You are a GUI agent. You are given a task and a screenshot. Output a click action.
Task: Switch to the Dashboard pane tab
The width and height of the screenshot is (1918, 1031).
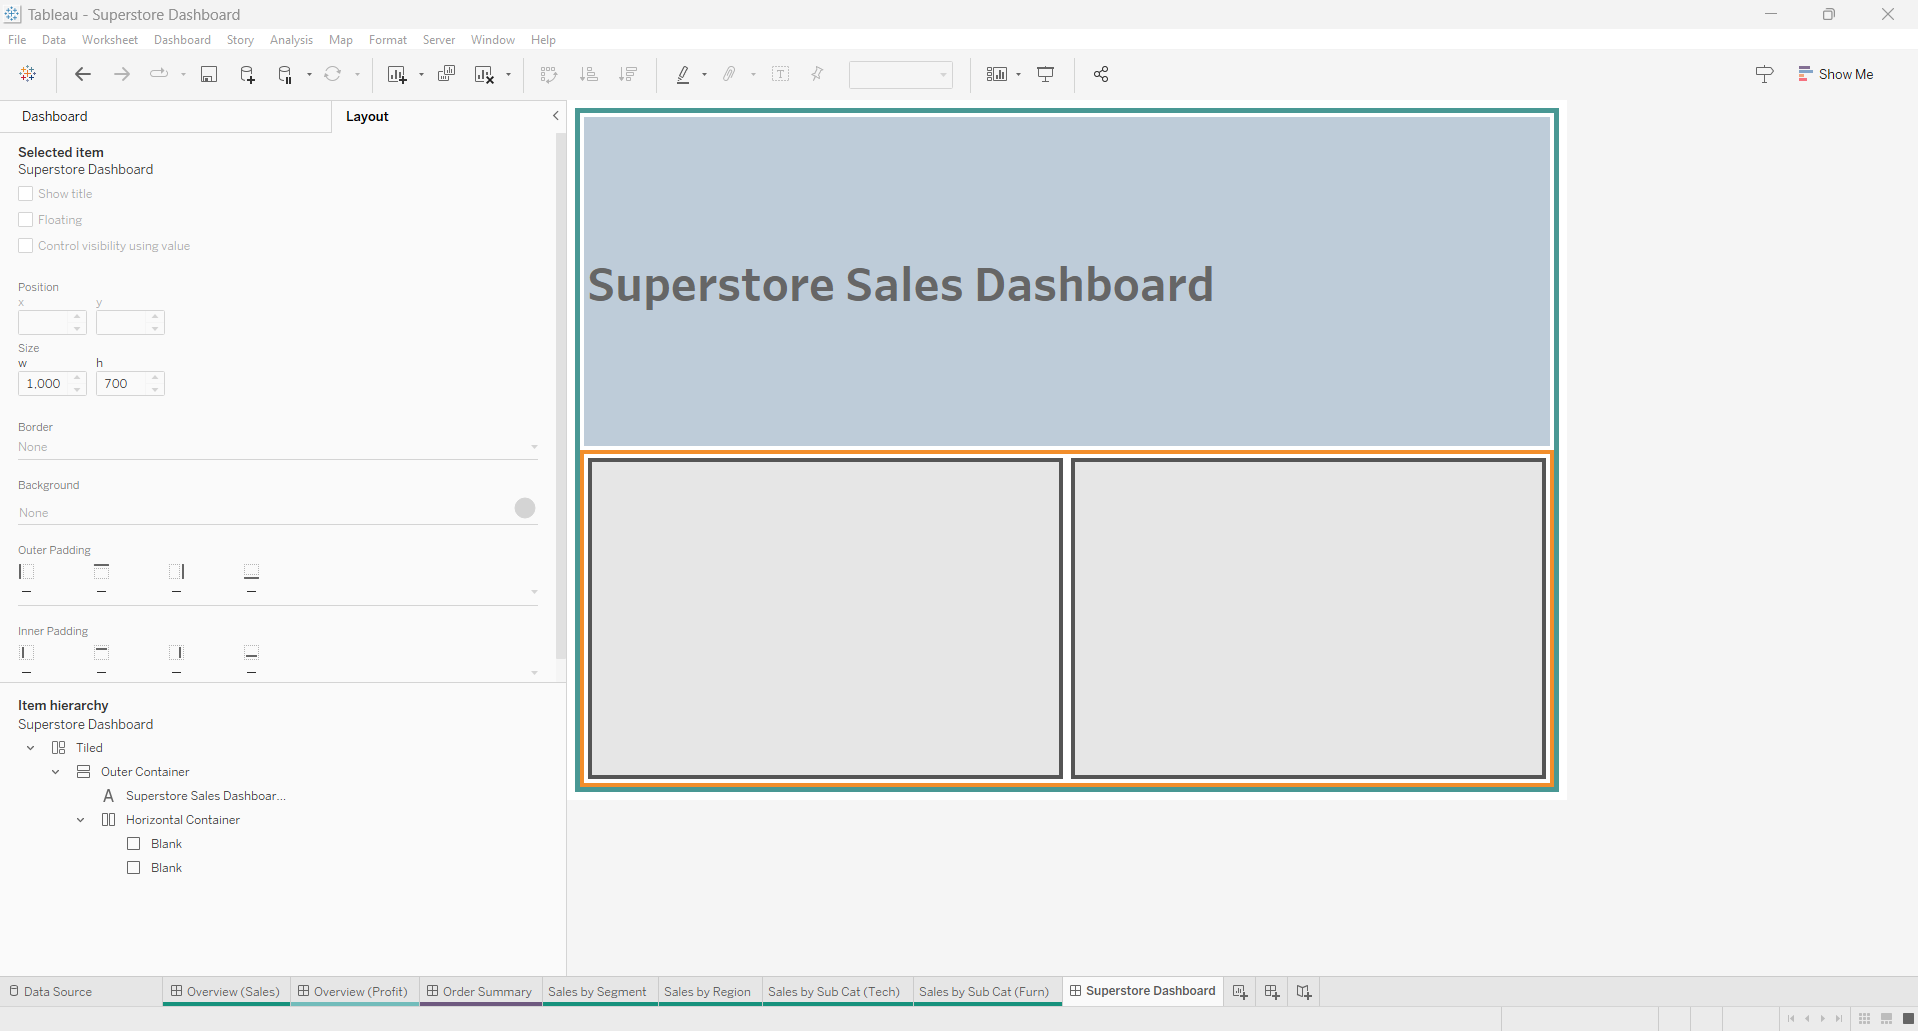(x=55, y=116)
